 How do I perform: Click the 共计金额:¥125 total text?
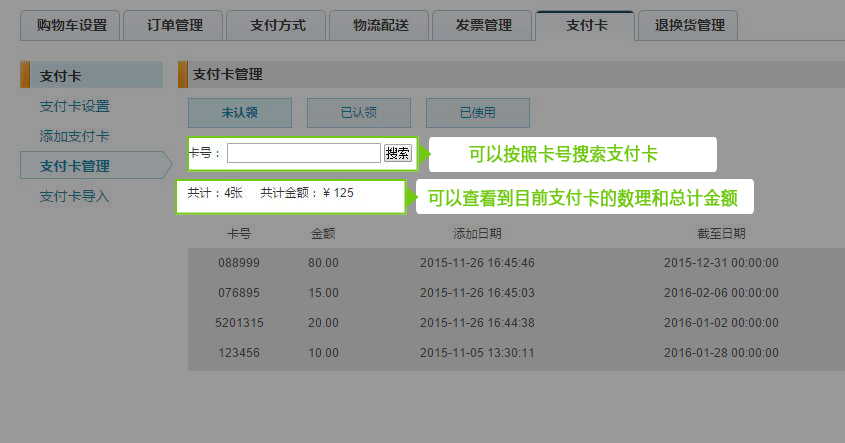(x=307, y=193)
